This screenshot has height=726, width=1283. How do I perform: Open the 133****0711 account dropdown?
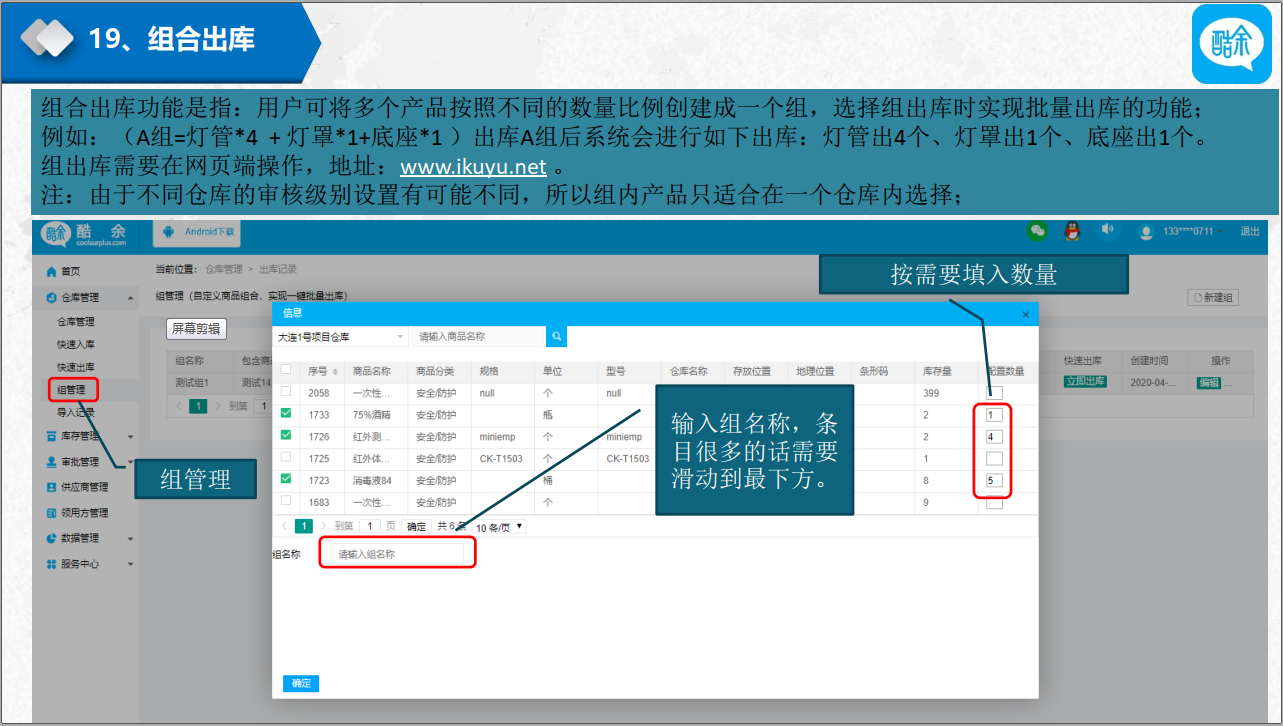coord(1192,232)
